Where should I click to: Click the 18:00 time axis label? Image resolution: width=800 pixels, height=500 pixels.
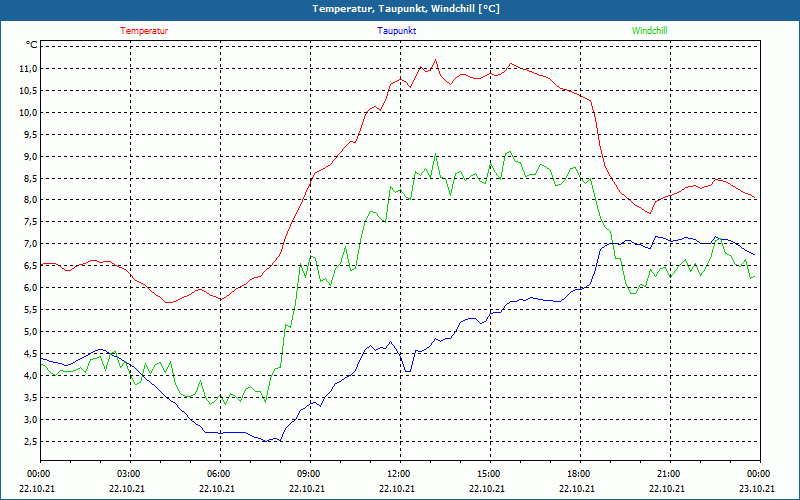click(581, 473)
